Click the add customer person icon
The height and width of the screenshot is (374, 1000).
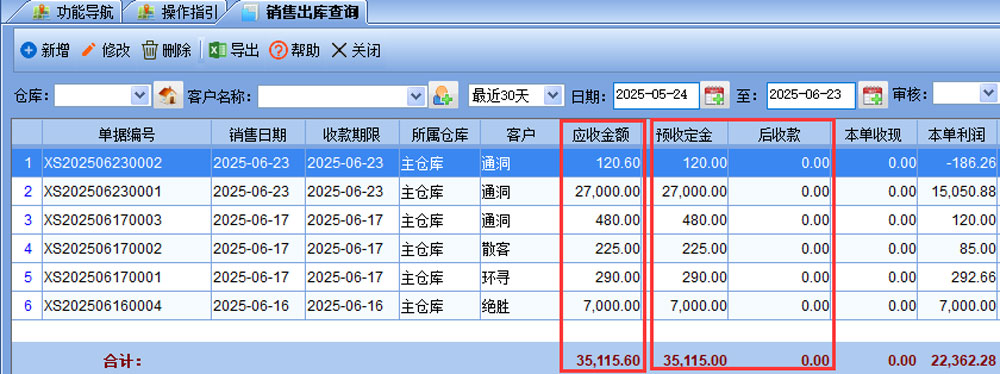coord(443,96)
